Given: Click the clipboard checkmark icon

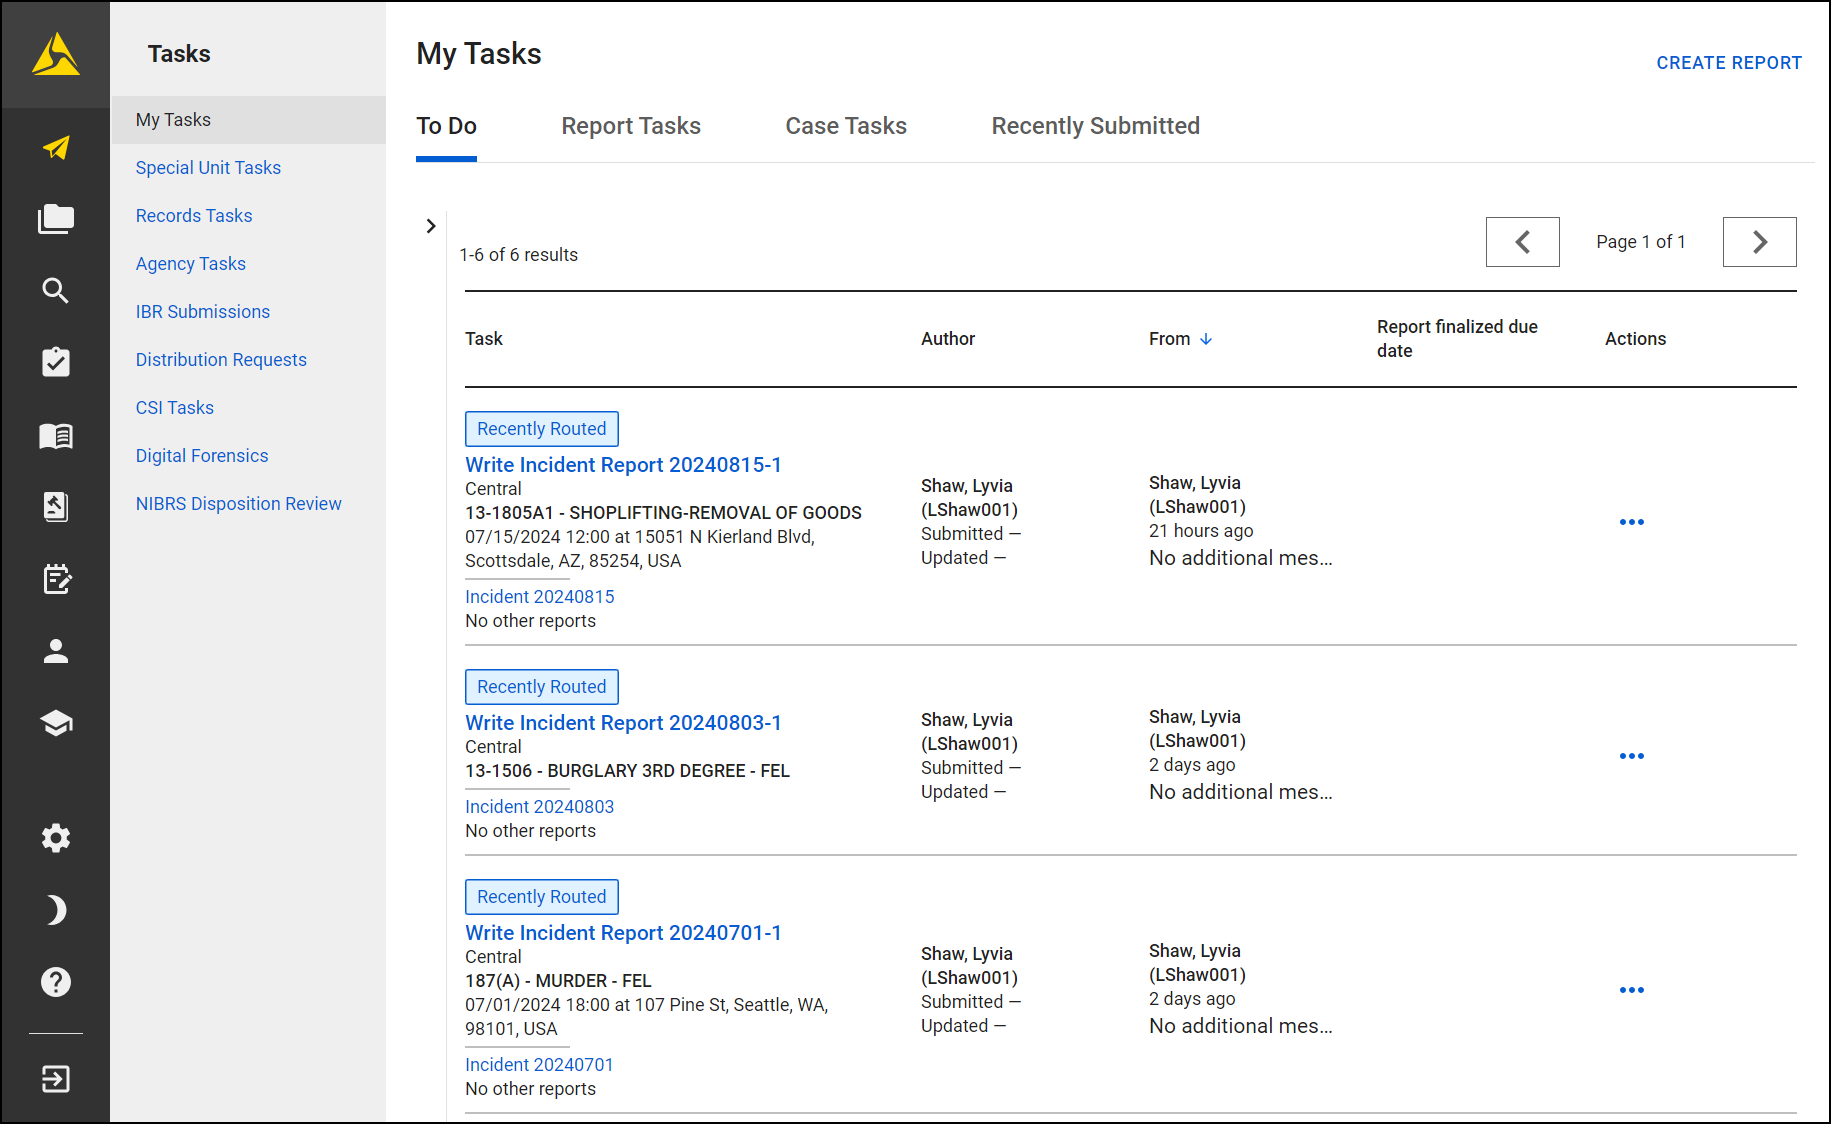Looking at the screenshot, I should tap(55, 363).
